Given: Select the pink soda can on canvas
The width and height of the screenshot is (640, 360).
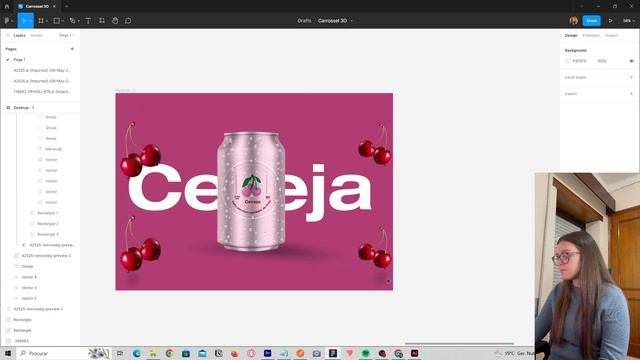Looking at the screenshot, I should tap(251, 191).
